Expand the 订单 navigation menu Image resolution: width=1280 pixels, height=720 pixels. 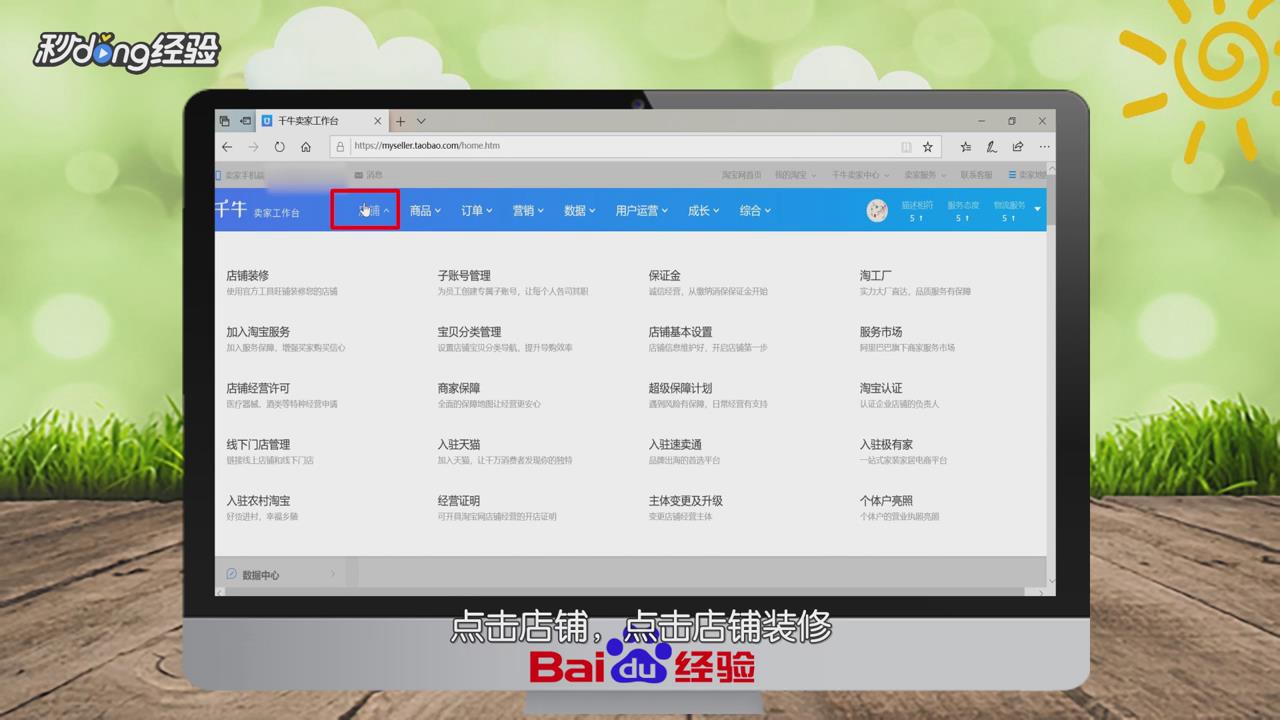point(476,210)
